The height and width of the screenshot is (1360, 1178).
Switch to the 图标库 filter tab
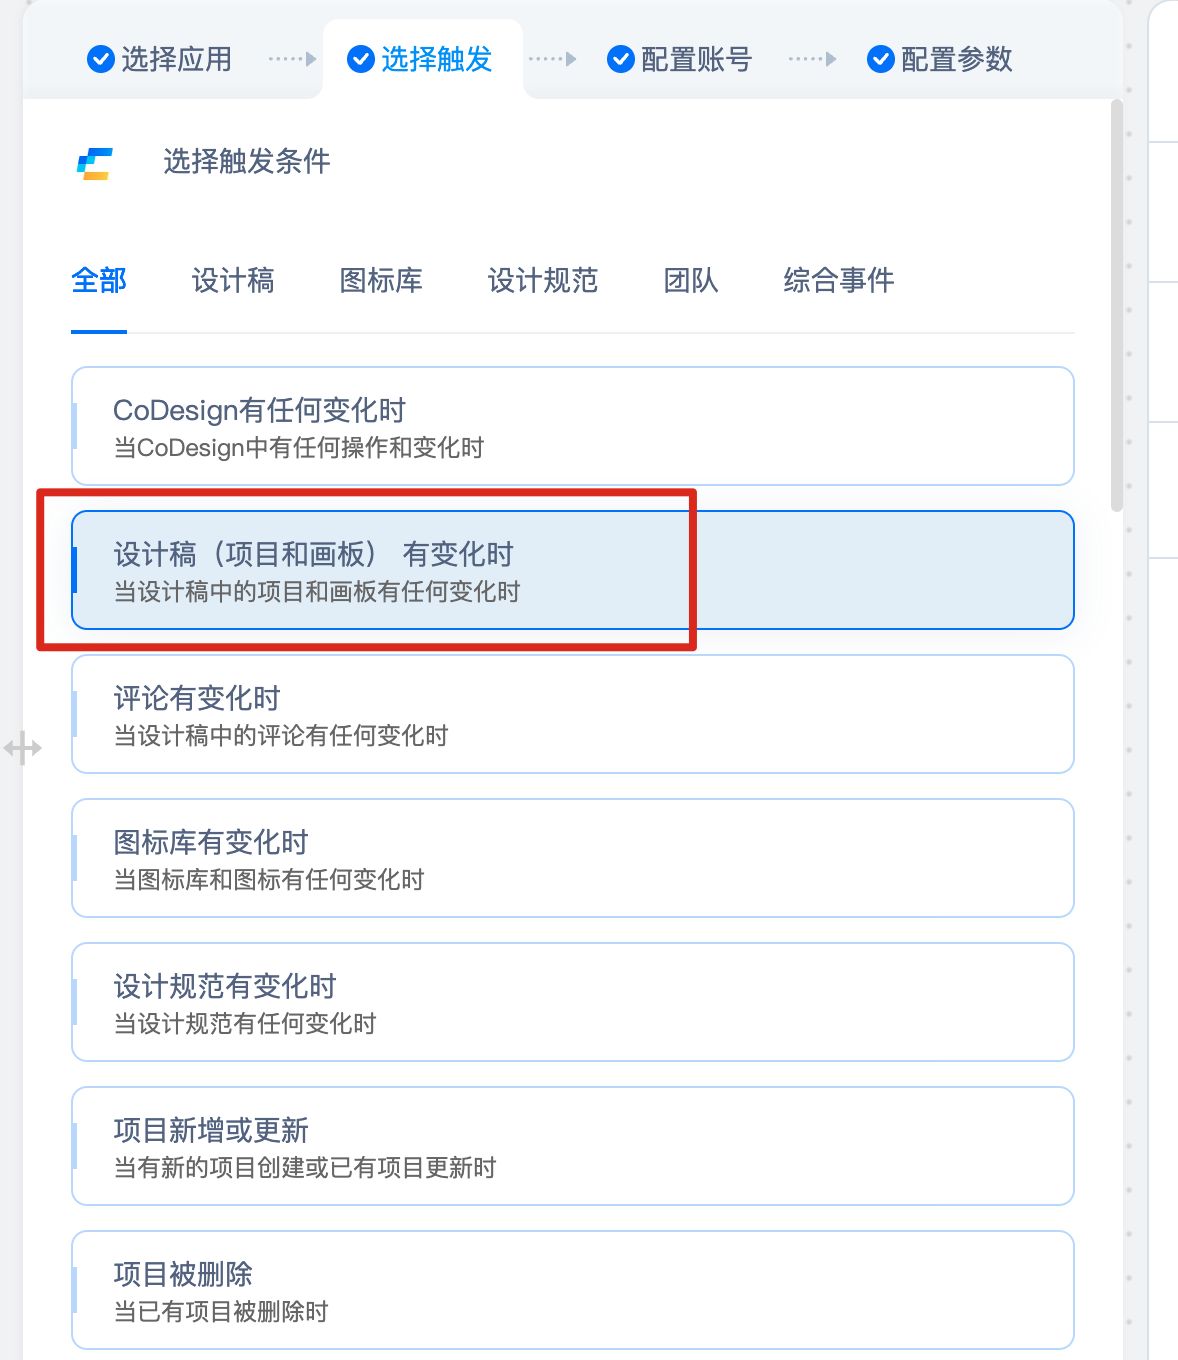[x=381, y=281]
